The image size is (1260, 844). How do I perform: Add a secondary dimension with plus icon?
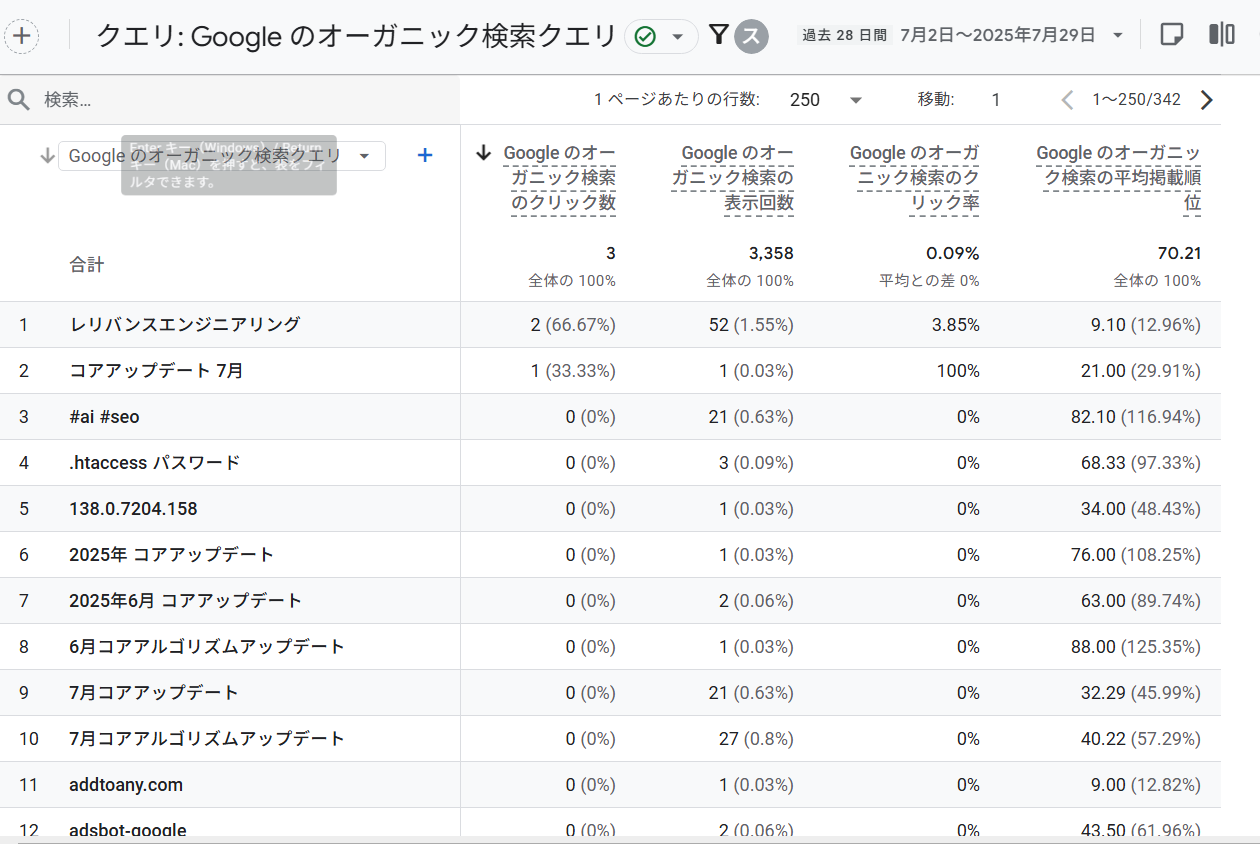(x=425, y=155)
